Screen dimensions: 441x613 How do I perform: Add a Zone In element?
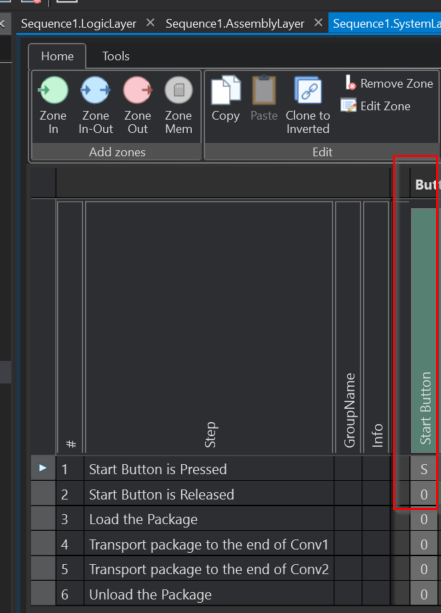coord(53,106)
